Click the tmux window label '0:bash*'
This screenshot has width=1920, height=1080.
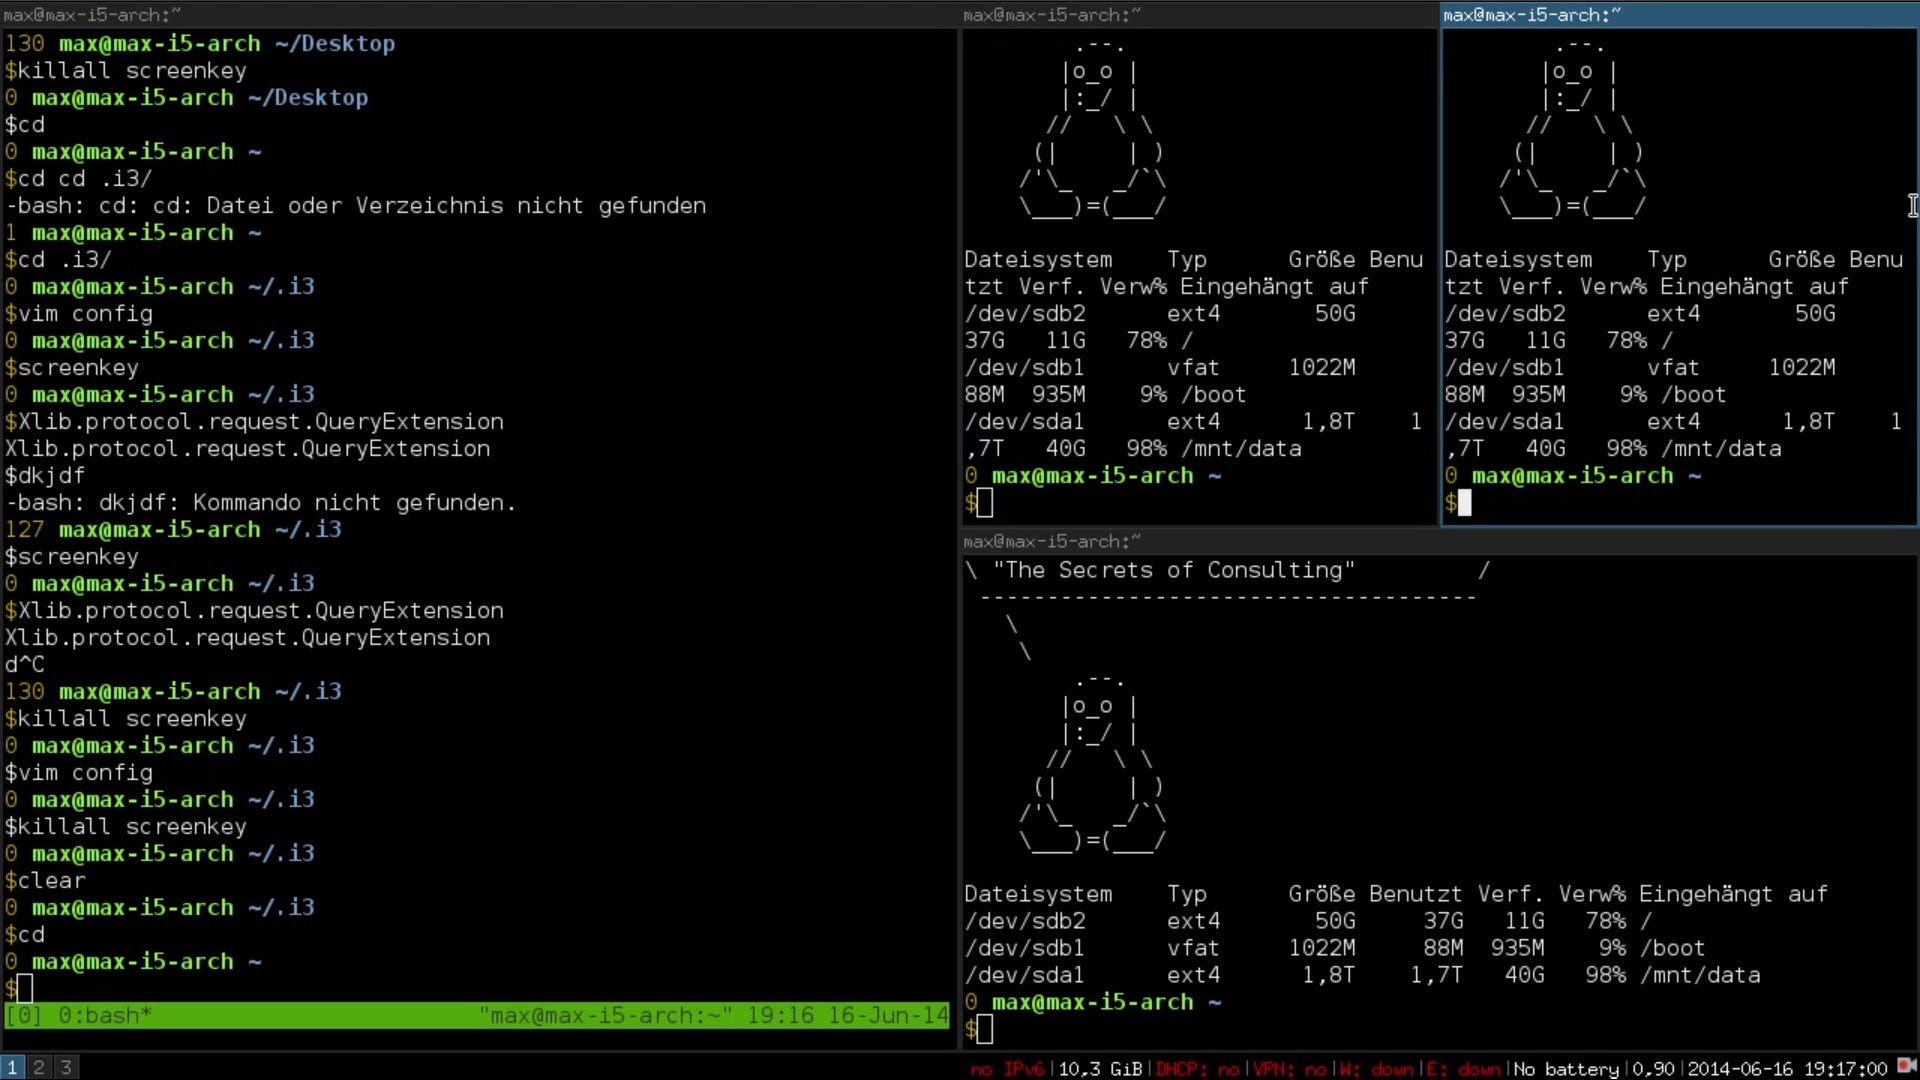tap(105, 1015)
